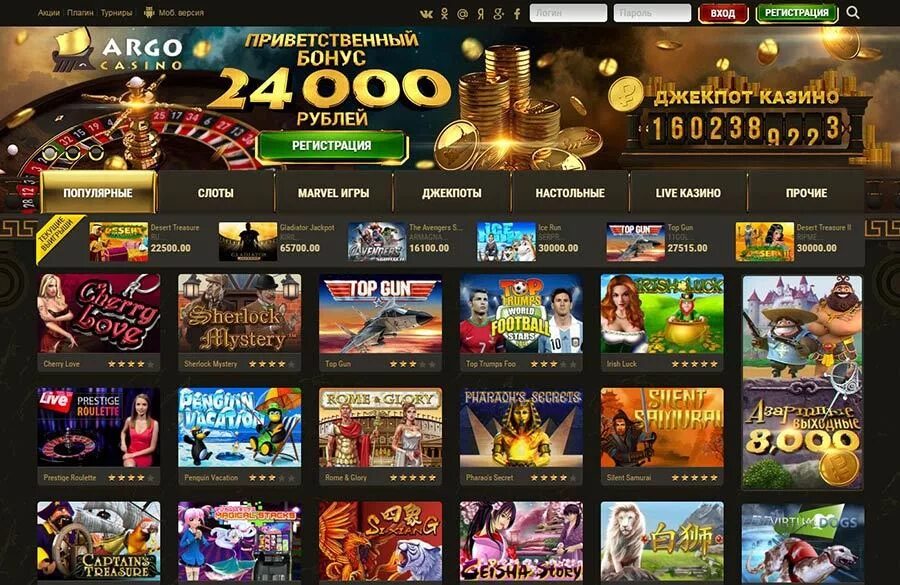Open the VK social login icon
The height and width of the screenshot is (585, 900).
coord(426,14)
